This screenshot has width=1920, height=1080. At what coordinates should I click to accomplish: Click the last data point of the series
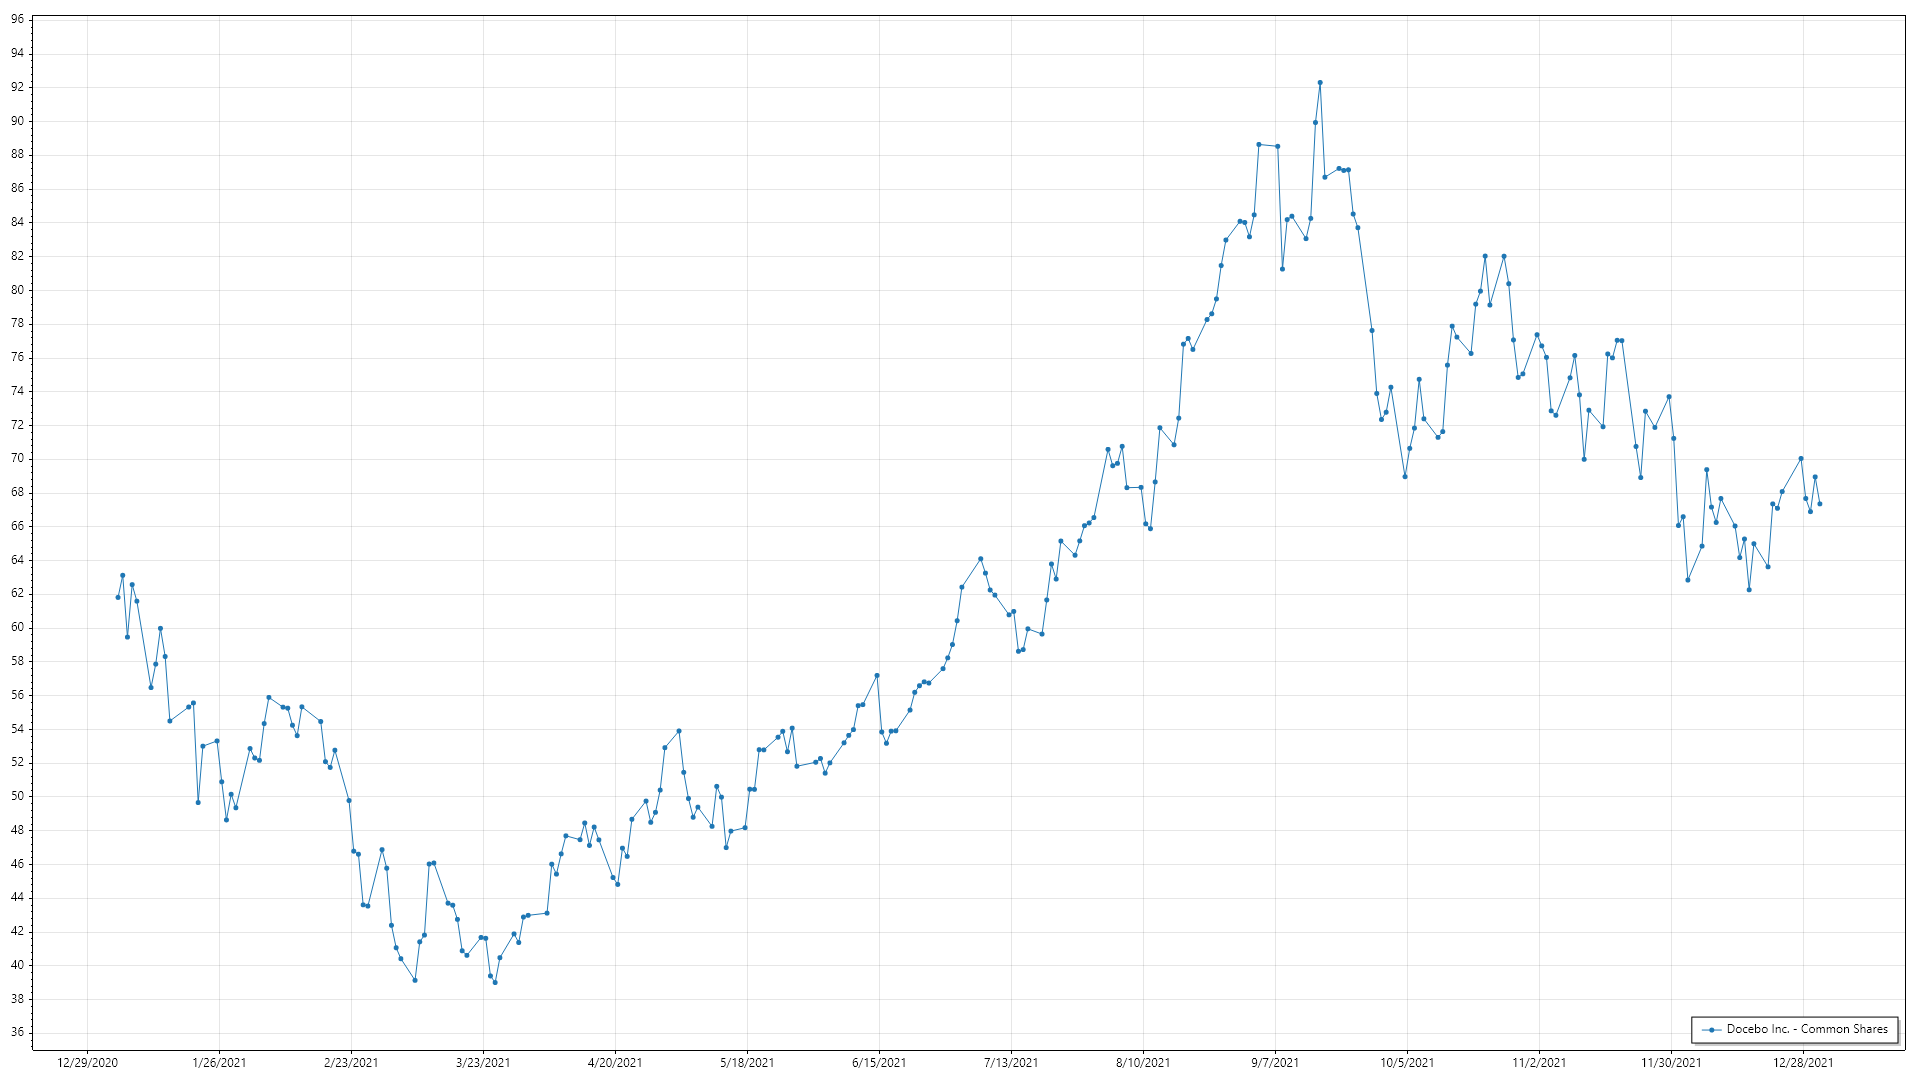click(x=1820, y=504)
